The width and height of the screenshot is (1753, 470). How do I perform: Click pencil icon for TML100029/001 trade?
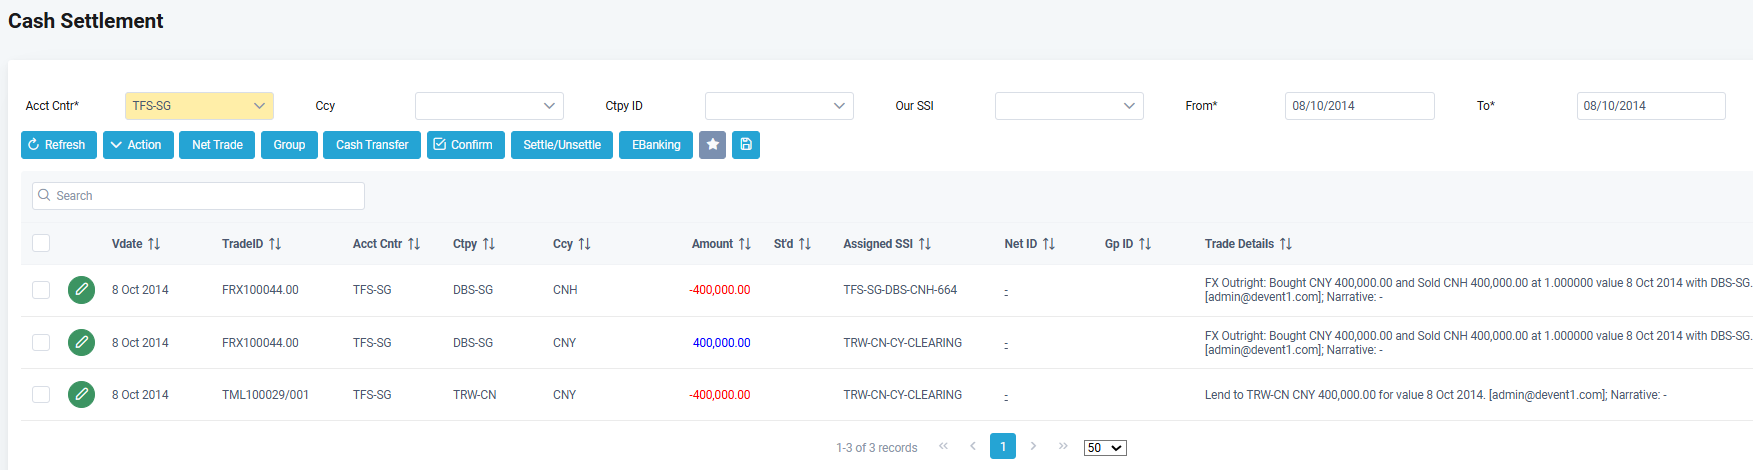point(81,395)
